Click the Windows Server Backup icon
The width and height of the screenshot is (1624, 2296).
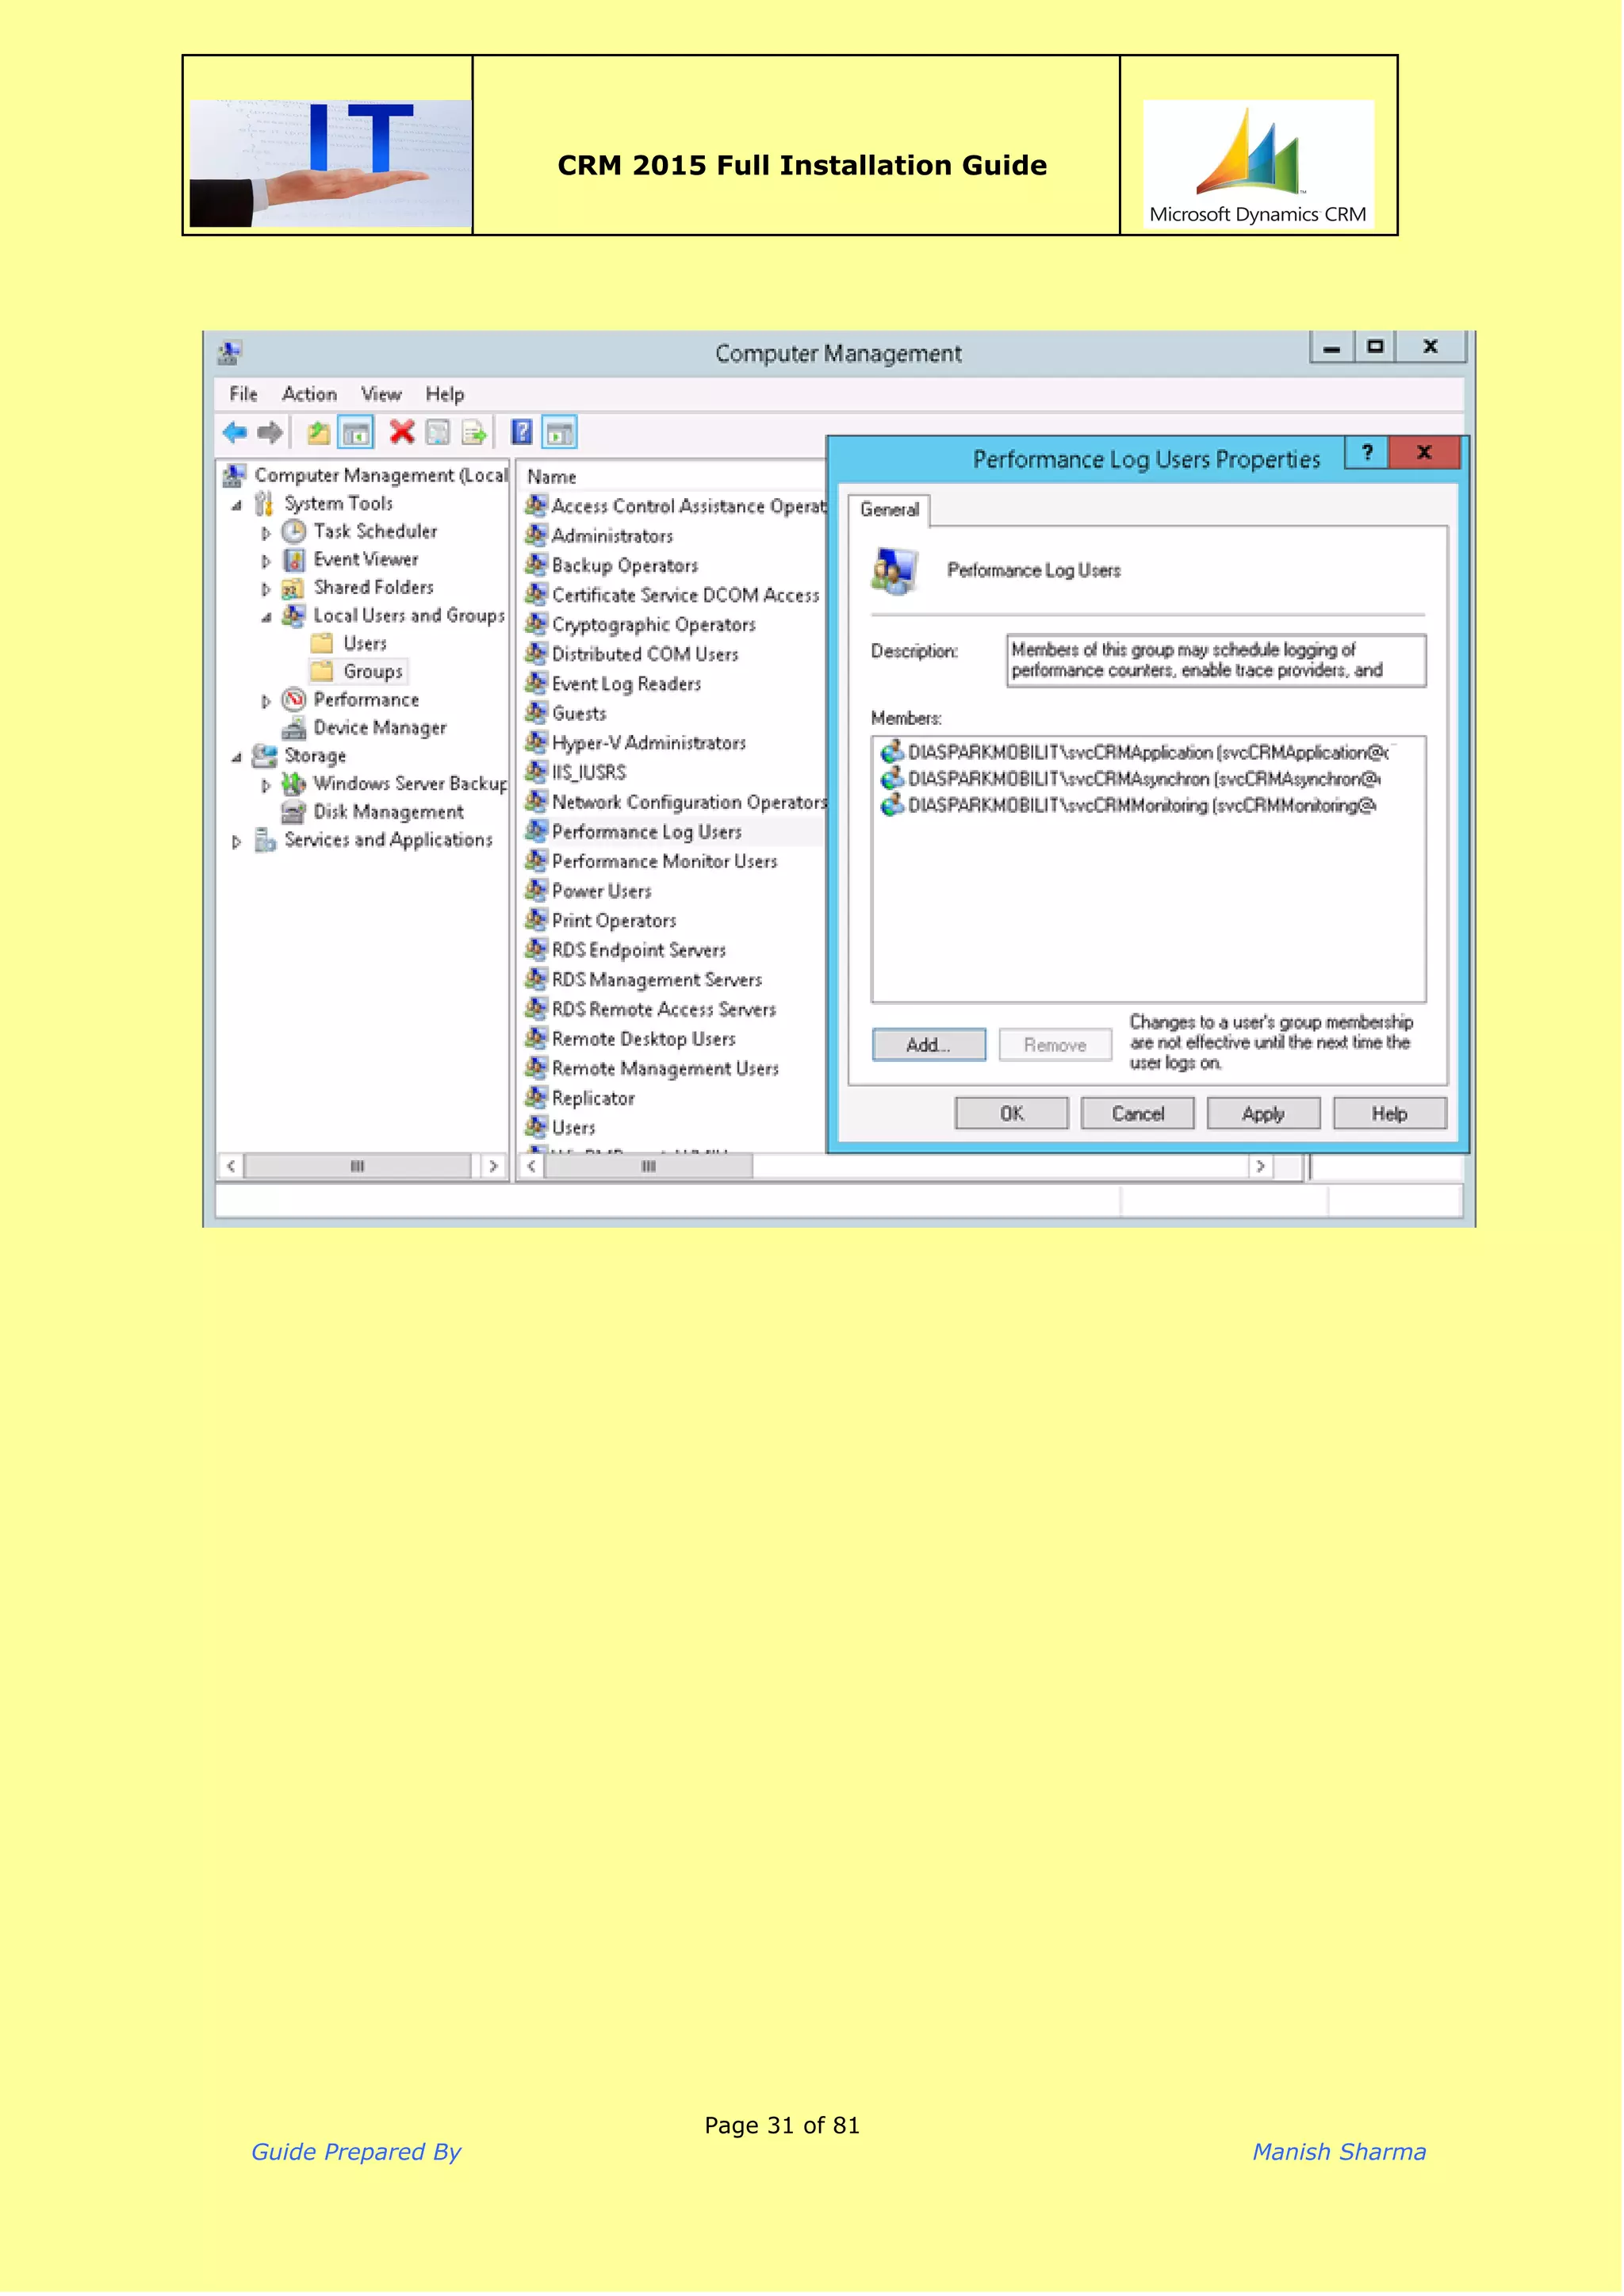[x=294, y=784]
